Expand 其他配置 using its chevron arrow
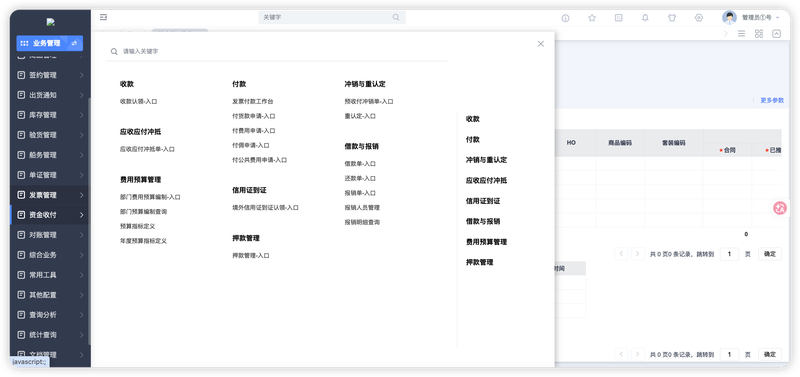Image resolution: width=800 pixels, height=377 pixels. click(x=82, y=295)
